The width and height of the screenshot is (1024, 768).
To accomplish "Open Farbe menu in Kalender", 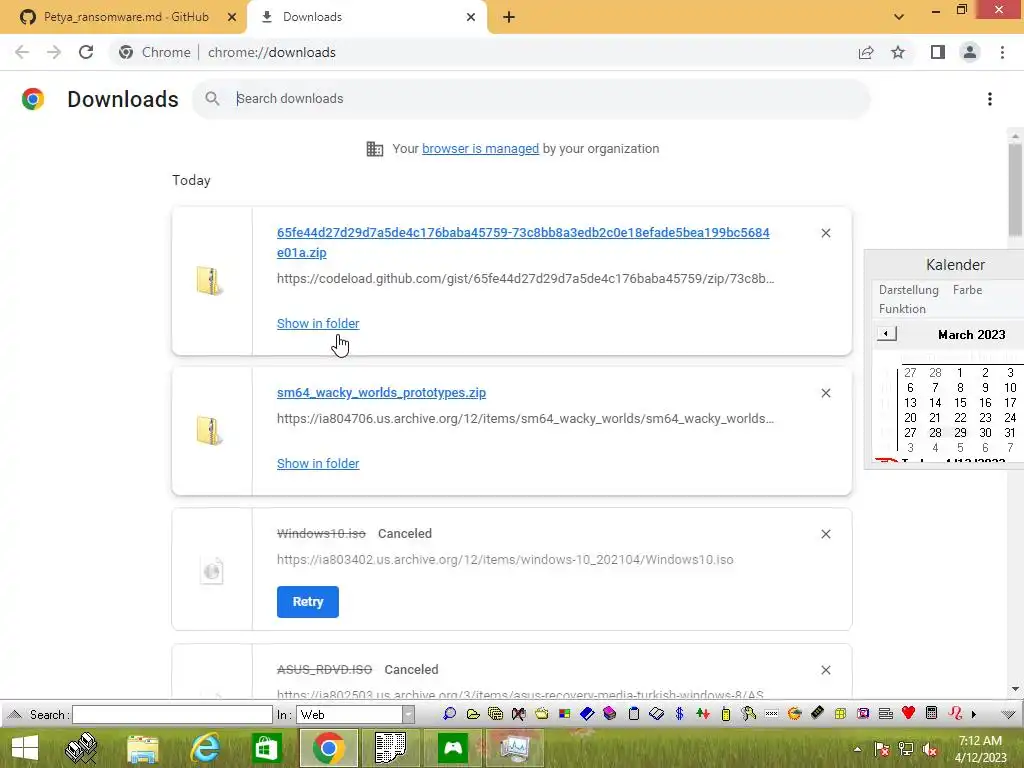I will tap(967, 289).
